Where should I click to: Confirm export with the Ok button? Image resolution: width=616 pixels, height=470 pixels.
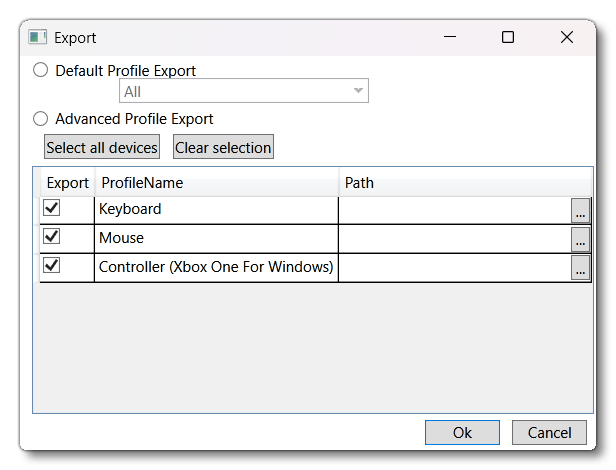point(462,432)
